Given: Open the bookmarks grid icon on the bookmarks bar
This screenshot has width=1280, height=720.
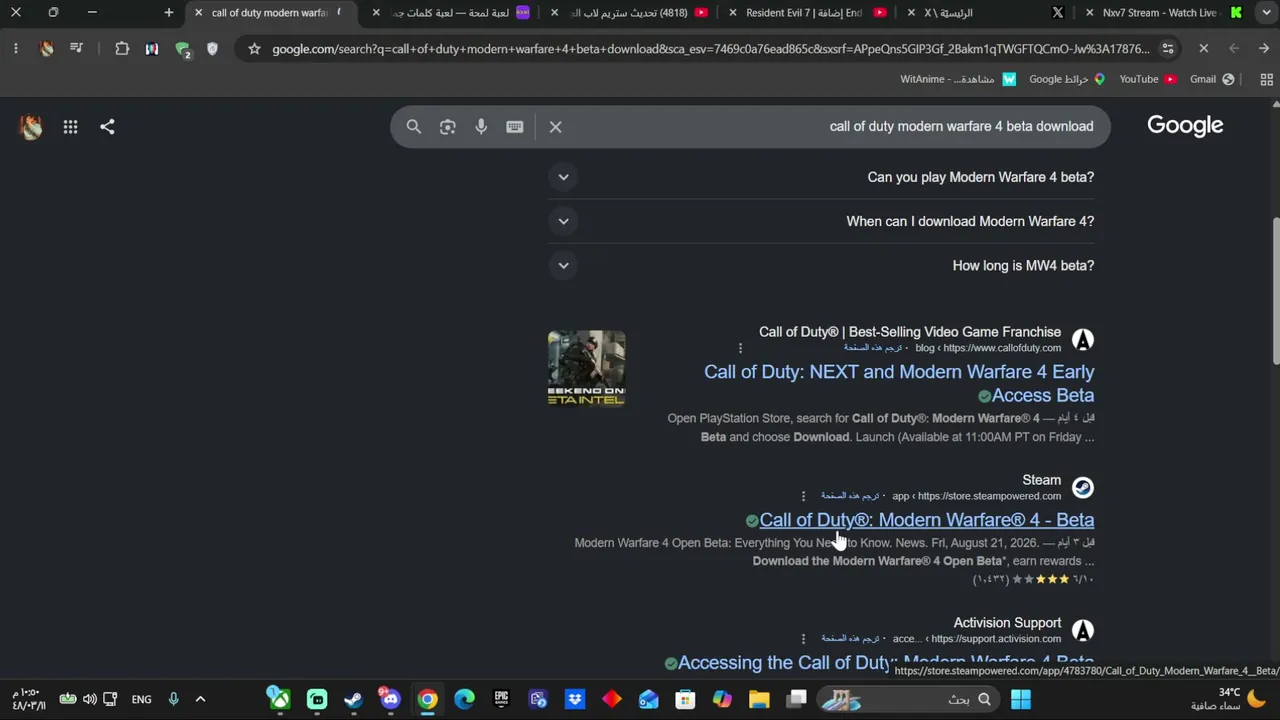Looking at the screenshot, I should click(x=1266, y=80).
